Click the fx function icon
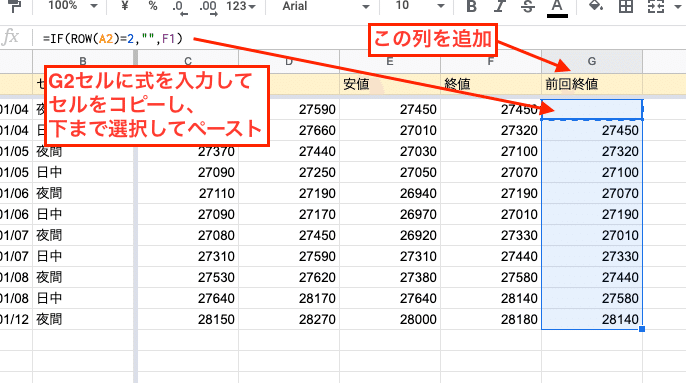Viewport: 686px width, 383px height. click(x=10, y=38)
